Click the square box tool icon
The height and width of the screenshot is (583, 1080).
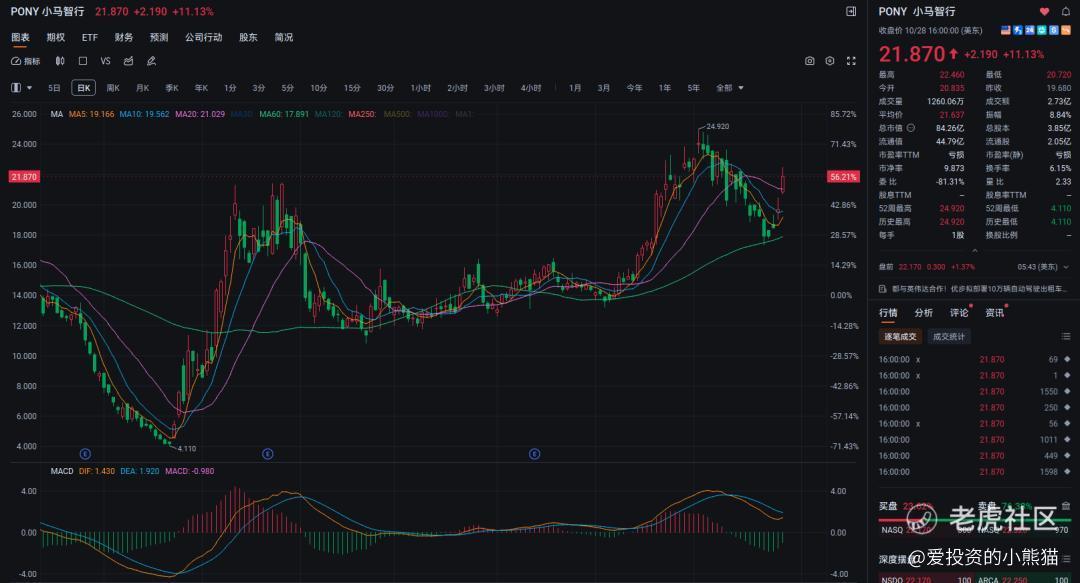[83, 61]
